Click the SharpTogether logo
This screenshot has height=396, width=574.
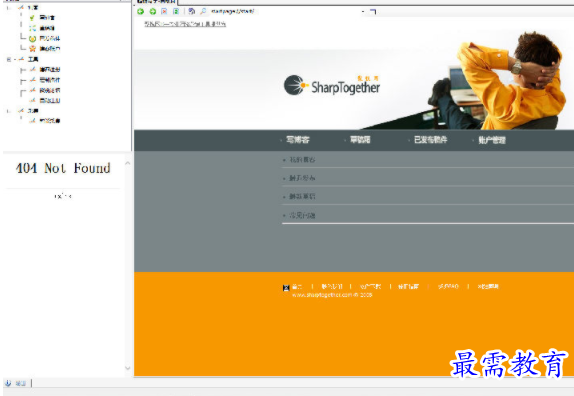point(332,86)
